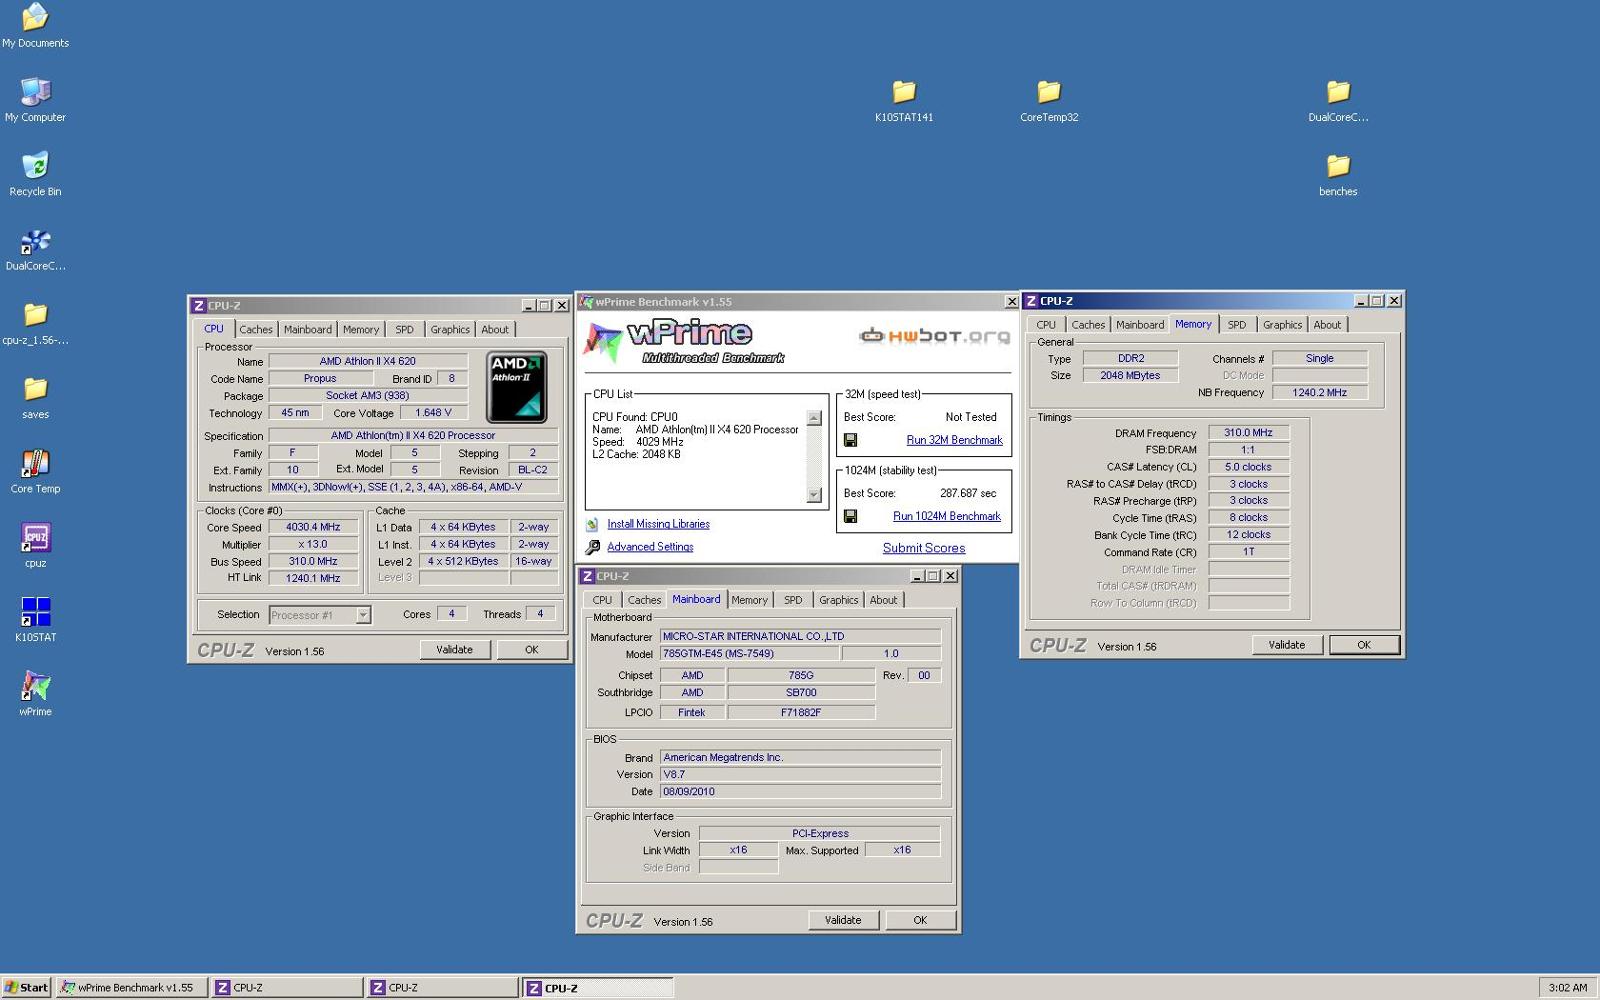Viewport: 1600px width, 1000px height.
Task: Select Graphics tab in left CPU-Z window
Action: (450, 329)
